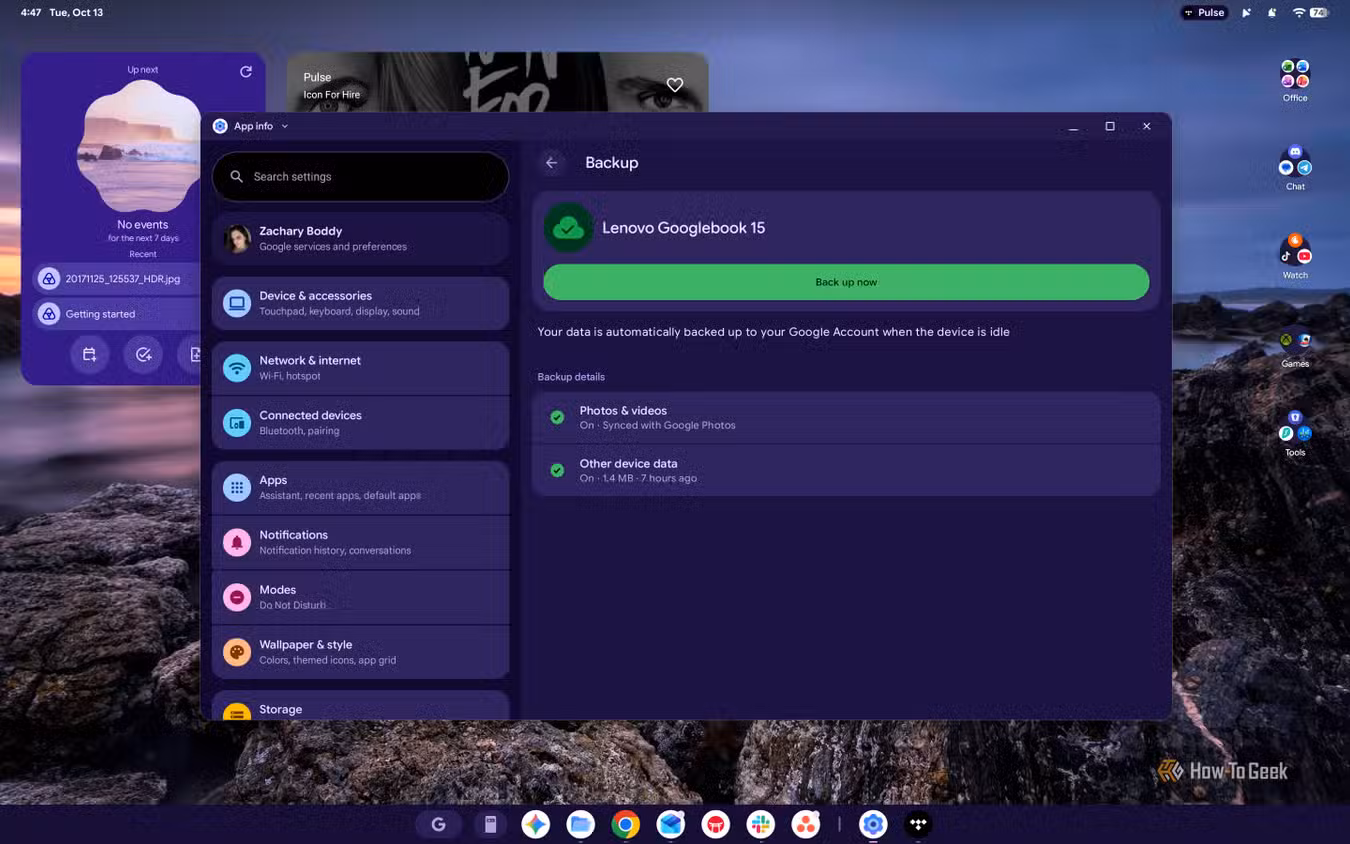Viewport: 1350px width, 844px height.
Task: Open the Apps settings section
Action: coord(361,488)
